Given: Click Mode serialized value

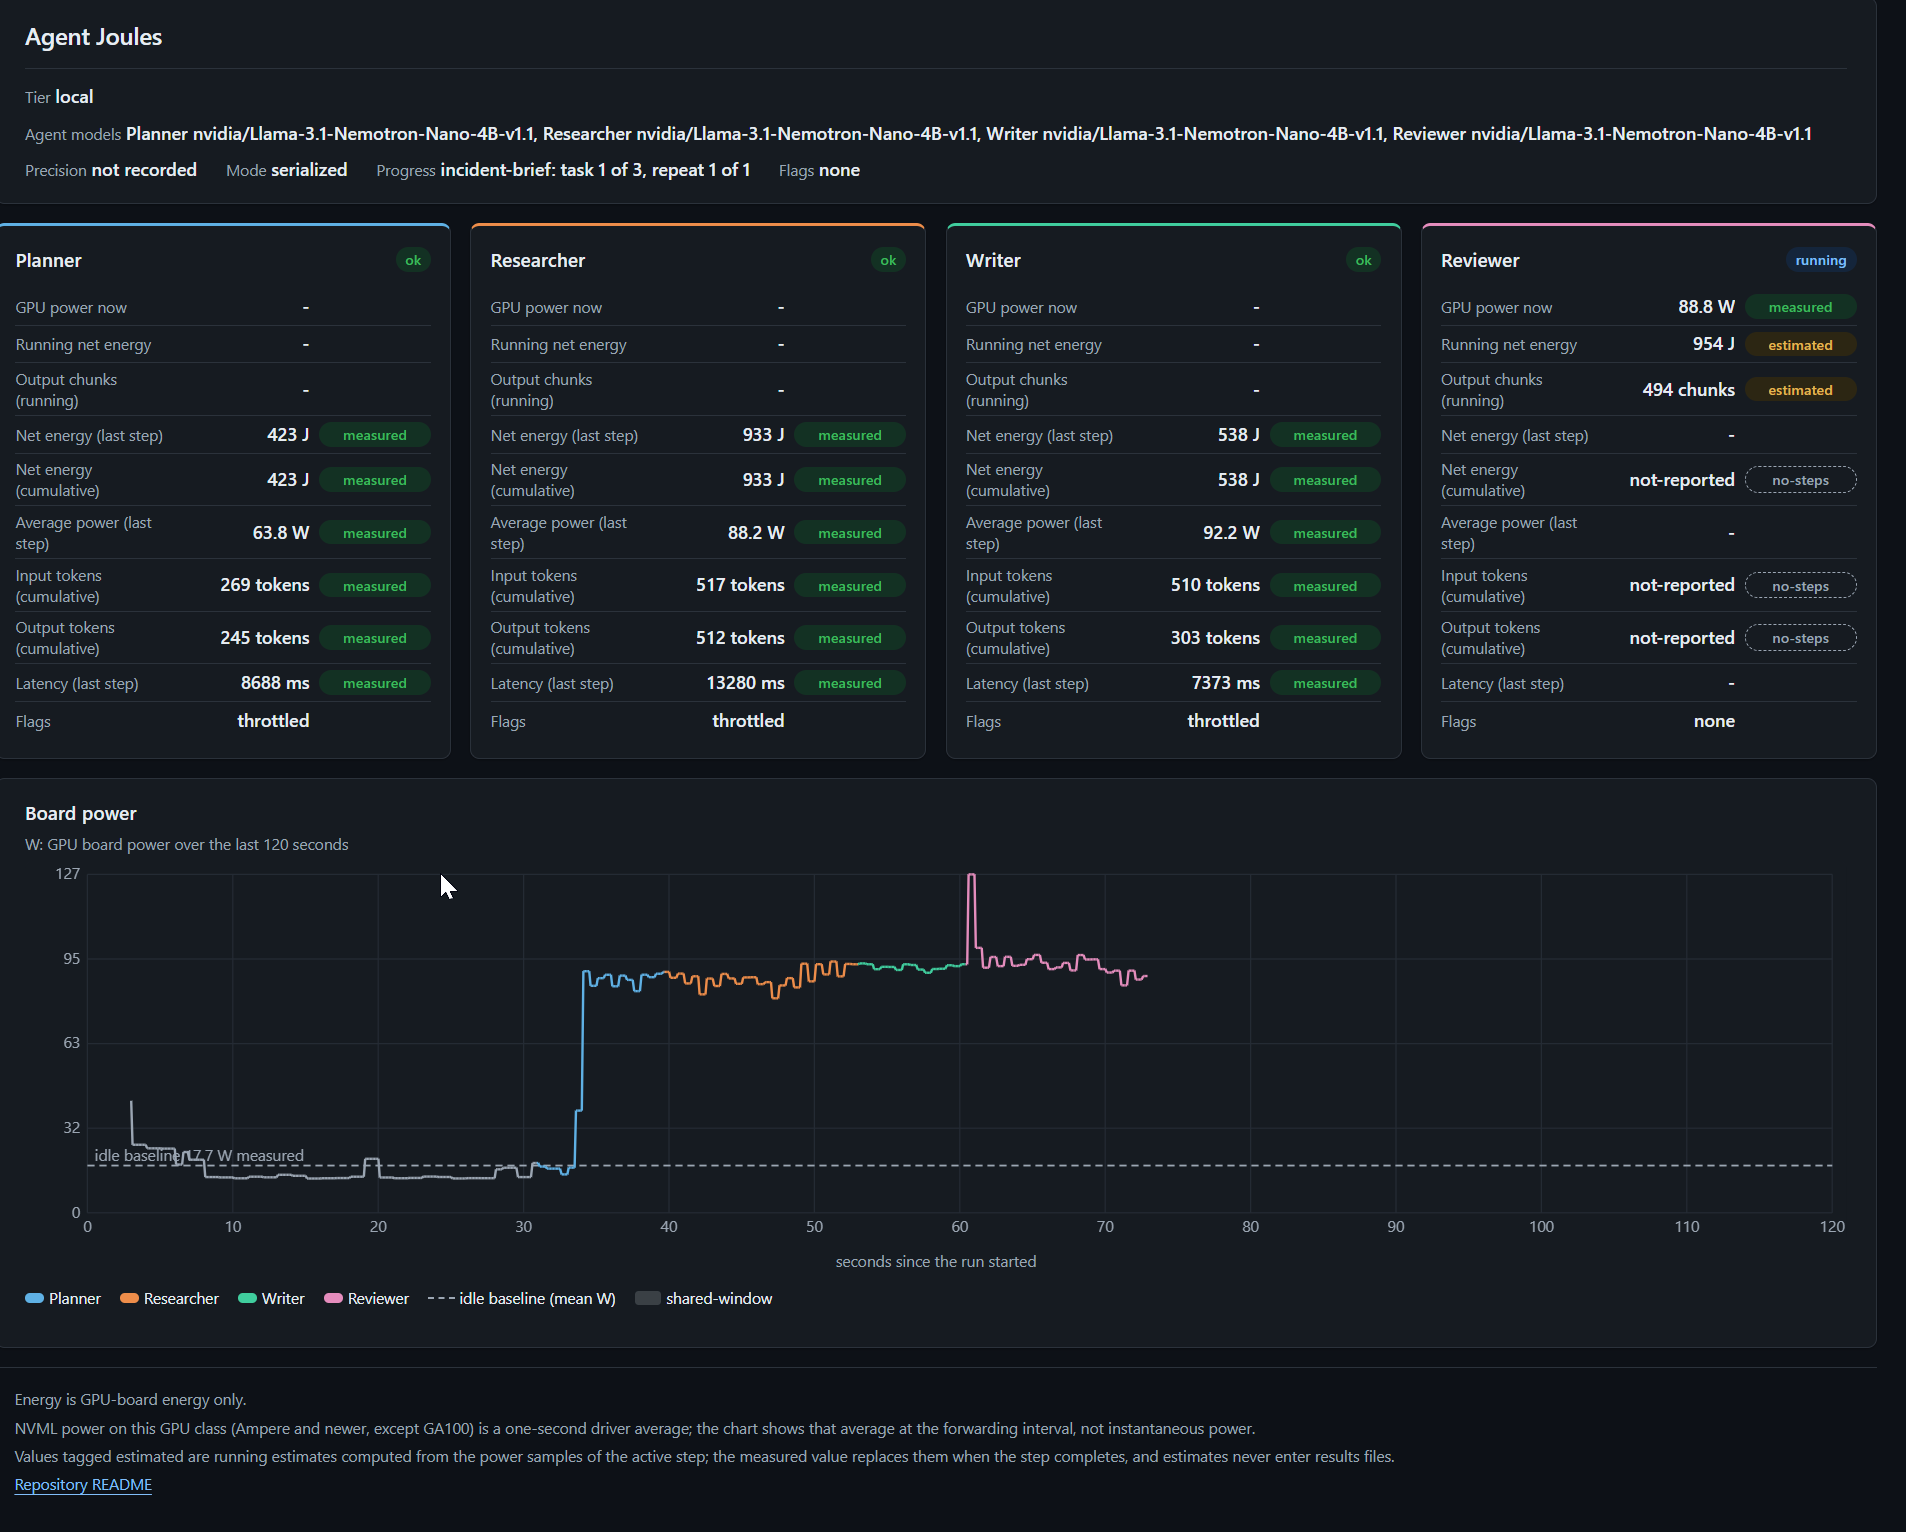Looking at the screenshot, I should pos(309,170).
